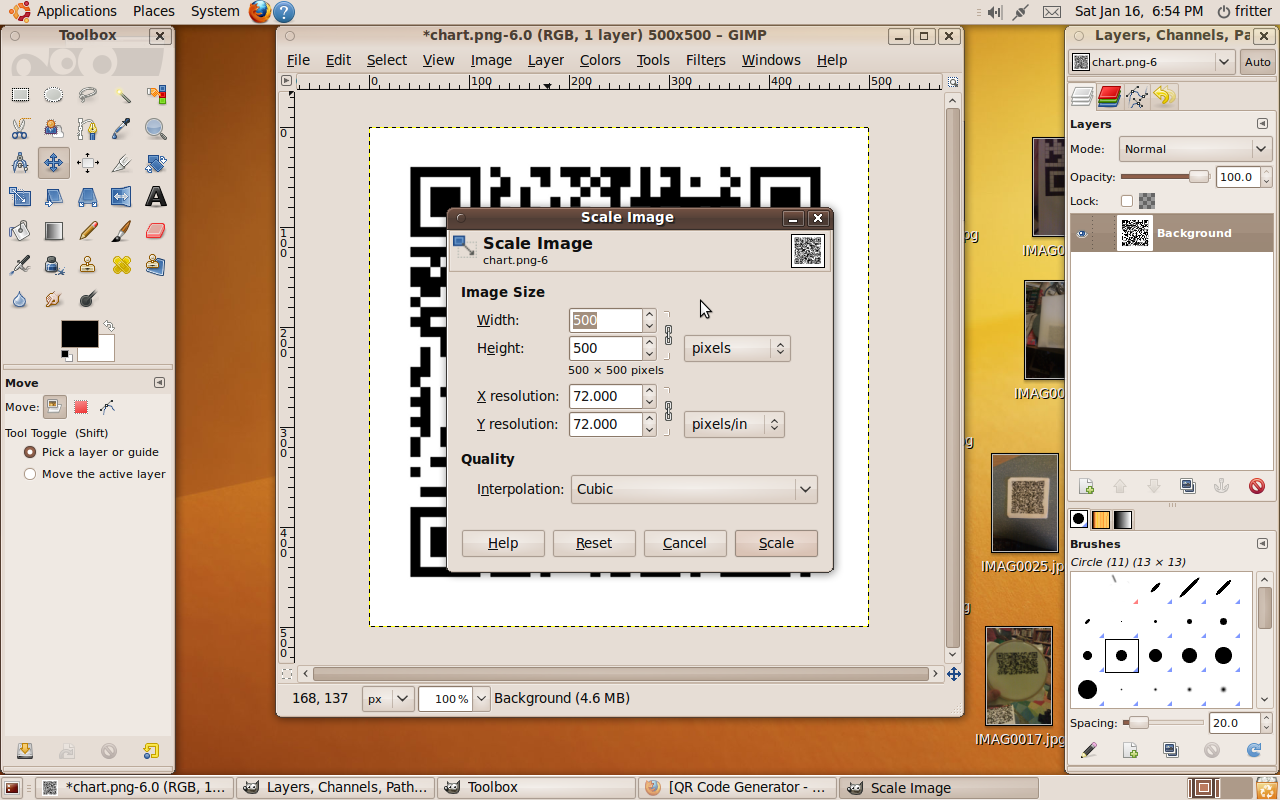Toggle the Background layer visibility eye
The width and height of the screenshot is (1280, 800).
coord(1081,233)
